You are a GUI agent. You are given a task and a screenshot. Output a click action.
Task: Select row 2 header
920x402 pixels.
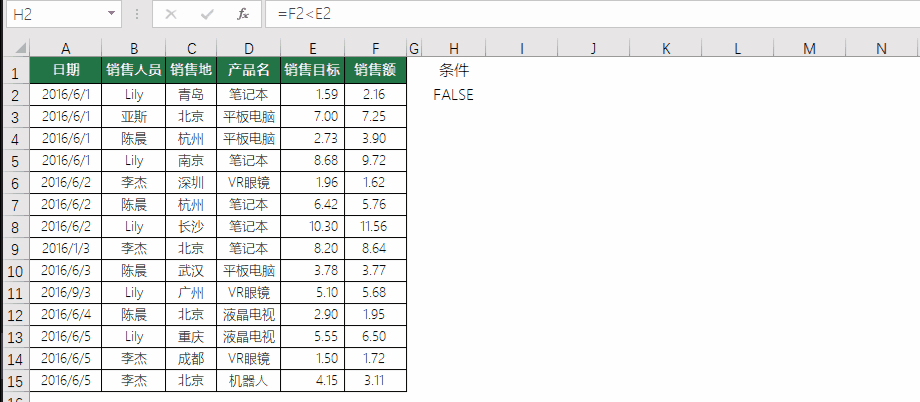pos(16,94)
